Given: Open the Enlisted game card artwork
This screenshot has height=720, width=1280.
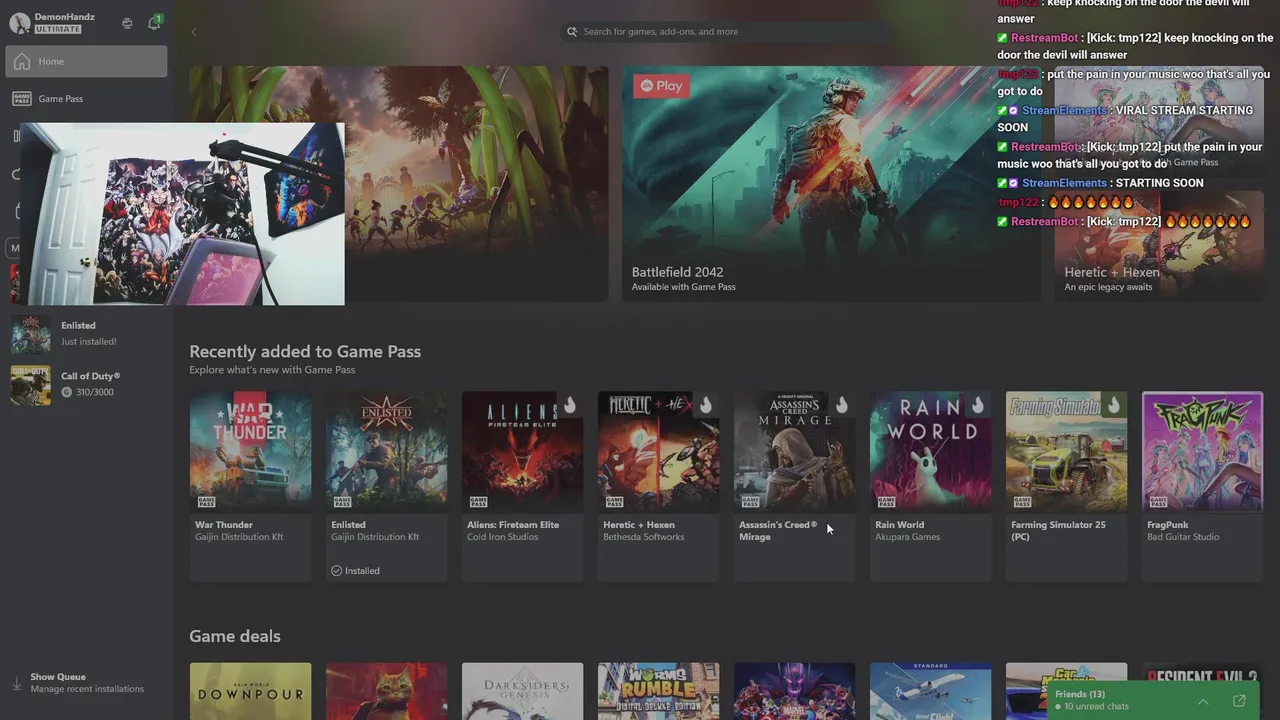Looking at the screenshot, I should pos(386,451).
